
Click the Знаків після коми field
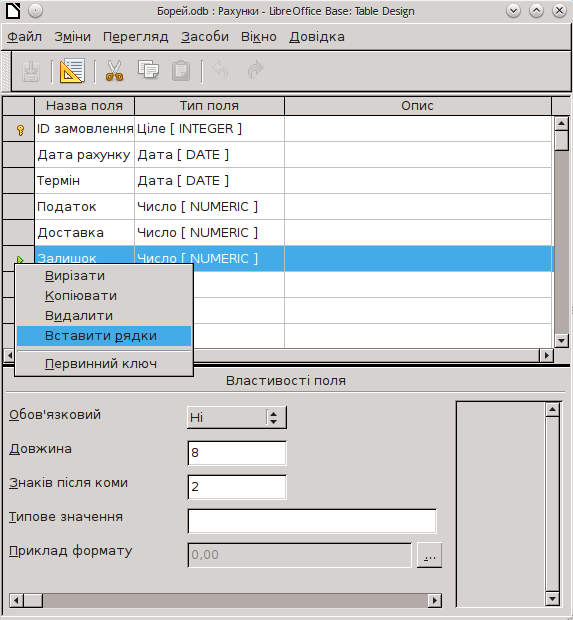(x=236, y=487)
